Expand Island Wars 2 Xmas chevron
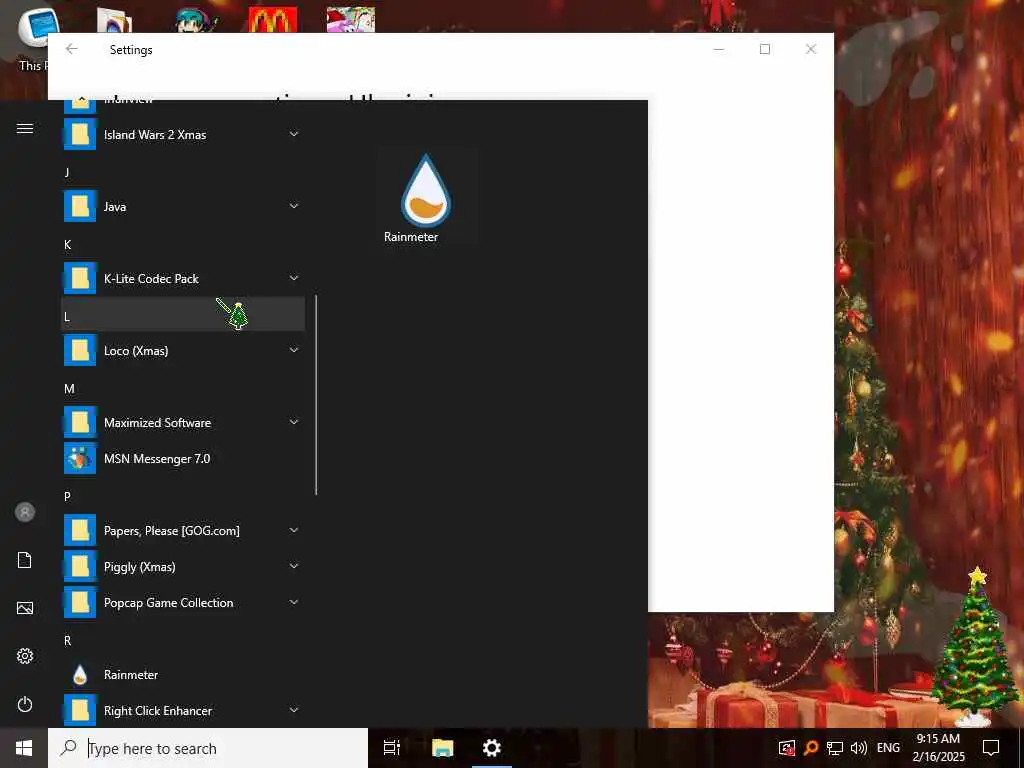The height and width of the screenshot is (768, 1024). (294, 134)
